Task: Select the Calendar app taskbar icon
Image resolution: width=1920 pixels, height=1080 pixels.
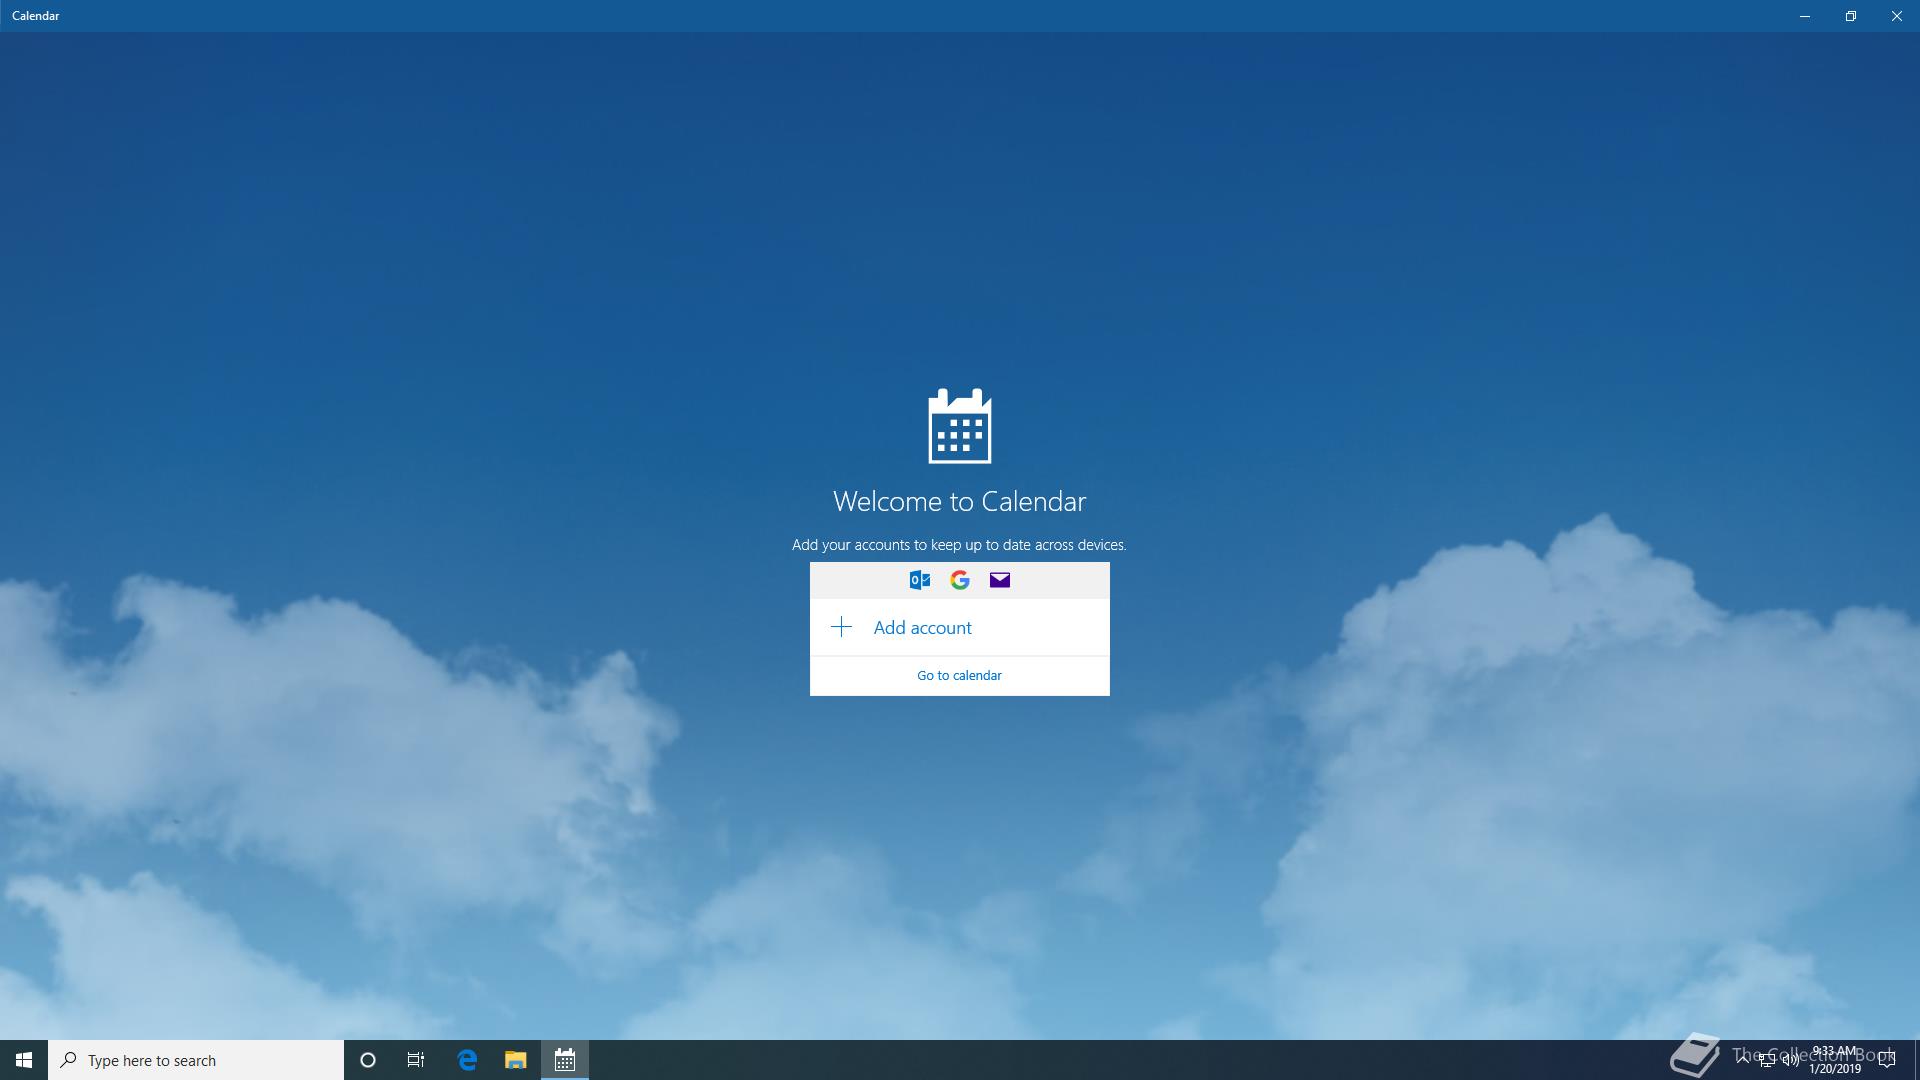Action: (x=565, y=1060)
